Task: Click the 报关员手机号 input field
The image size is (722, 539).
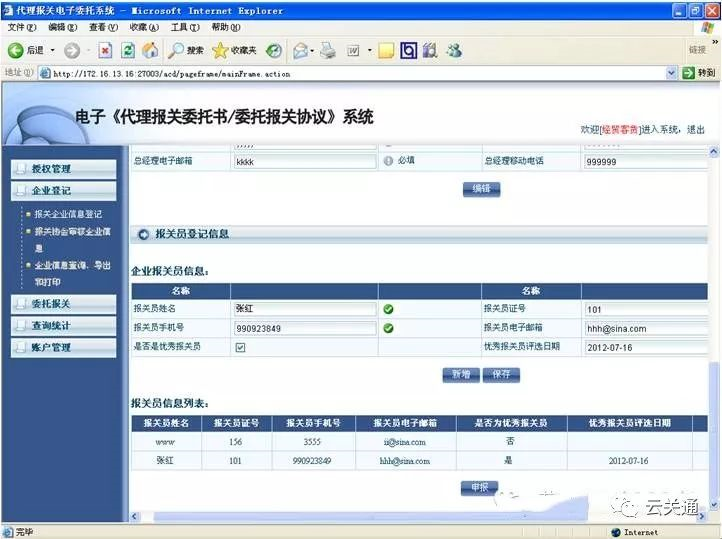Action: tap(305, 328)
